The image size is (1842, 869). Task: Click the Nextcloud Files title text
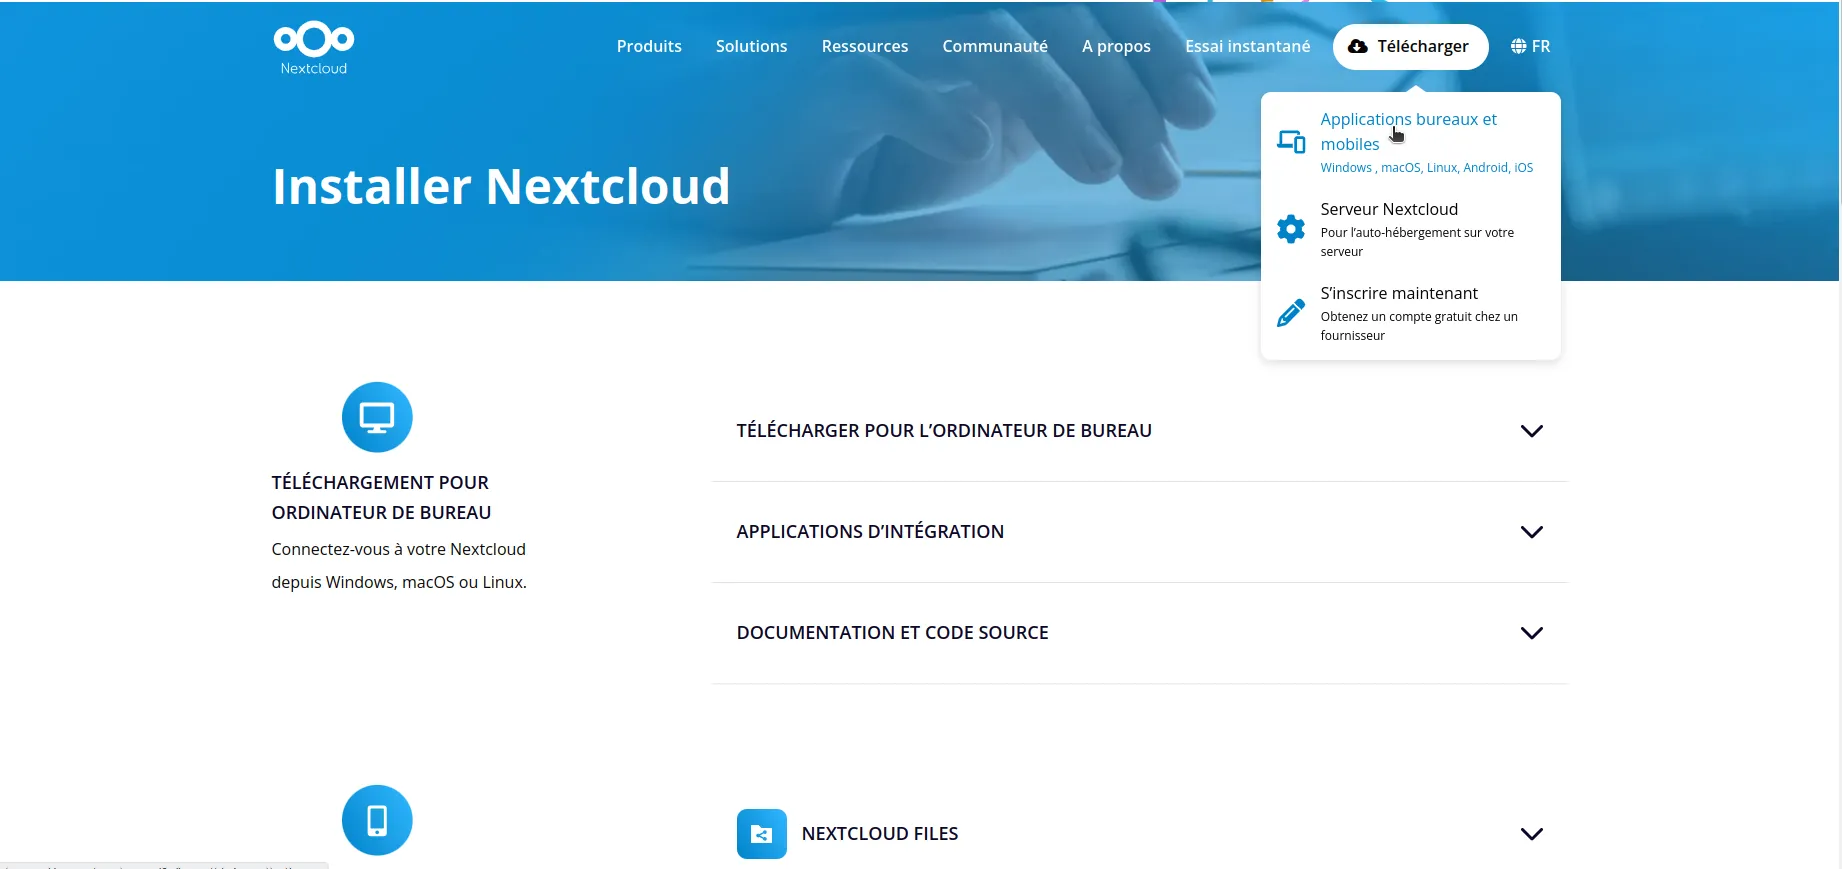pos(880,834)
